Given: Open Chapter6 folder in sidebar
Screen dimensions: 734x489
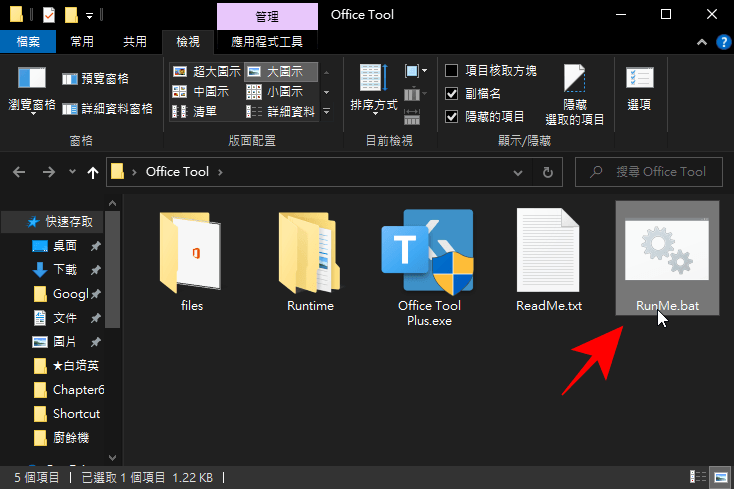Looking at the screenshot, I should 78,390.
